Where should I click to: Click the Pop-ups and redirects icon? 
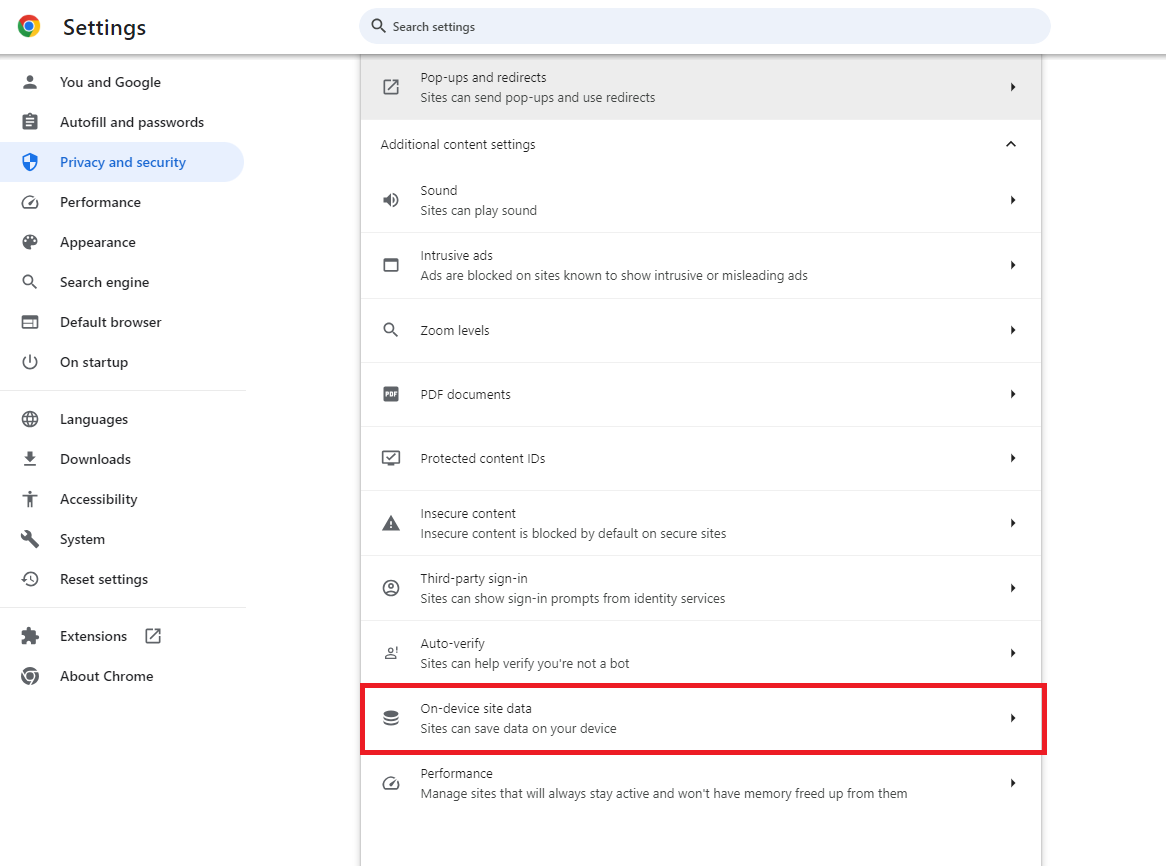[x=391, y=87]
